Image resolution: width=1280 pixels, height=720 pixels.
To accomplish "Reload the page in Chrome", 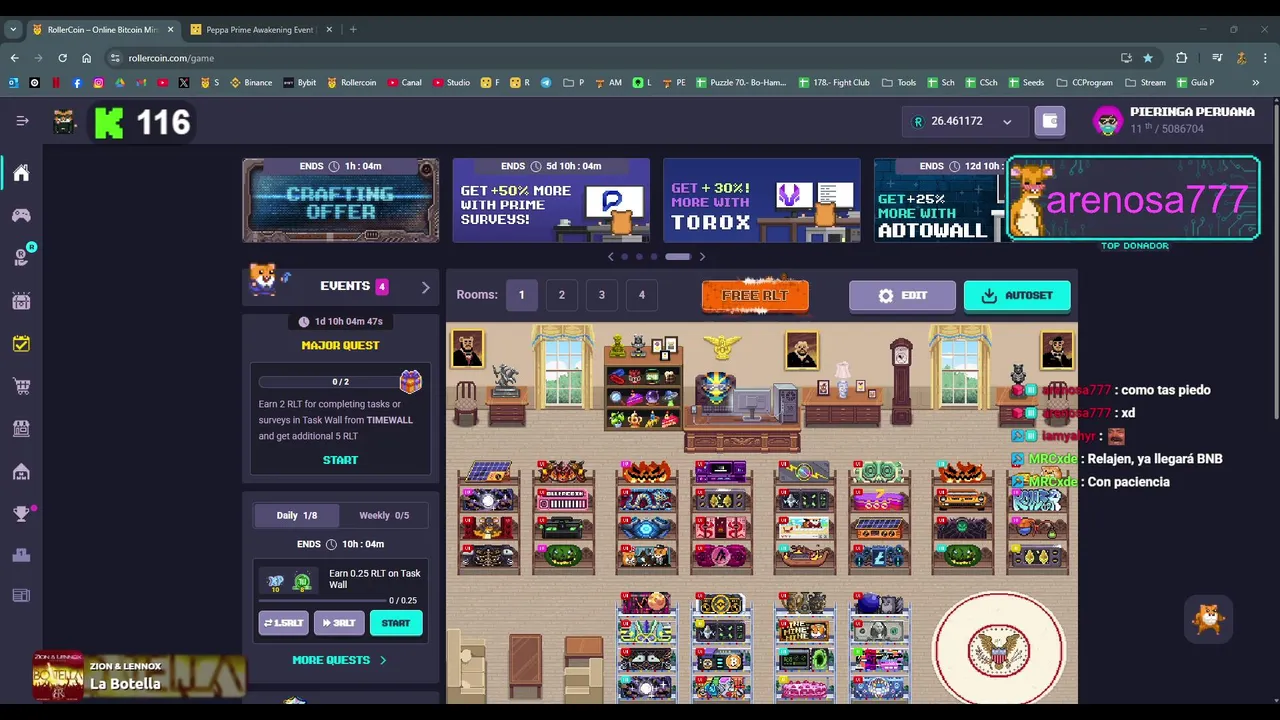I will pyautogui.click(x=62, y=58).
